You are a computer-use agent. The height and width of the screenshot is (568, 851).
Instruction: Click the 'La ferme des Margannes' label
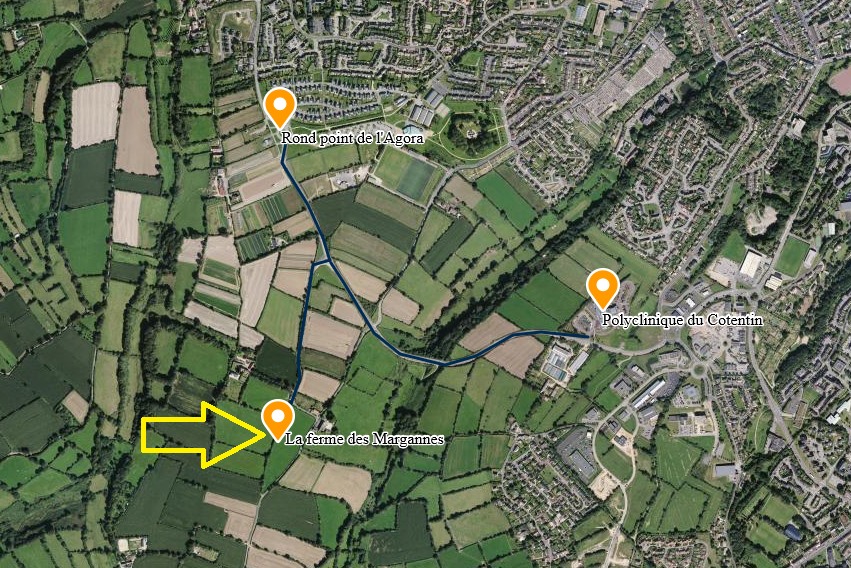coord(364,438)
